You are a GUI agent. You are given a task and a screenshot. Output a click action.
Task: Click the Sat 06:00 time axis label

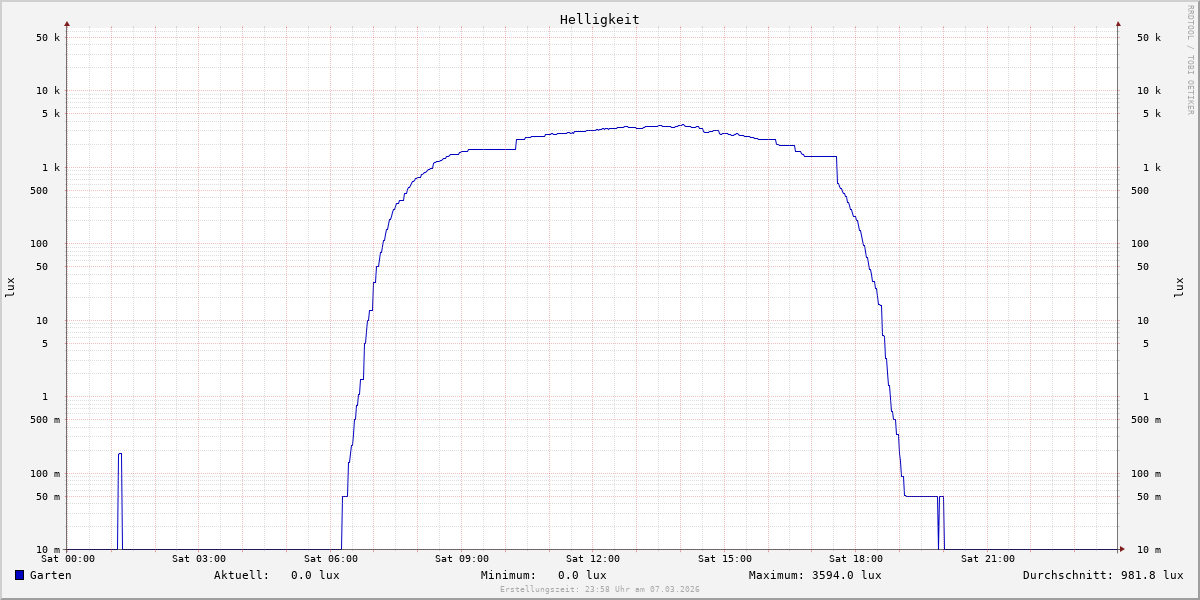331,559
